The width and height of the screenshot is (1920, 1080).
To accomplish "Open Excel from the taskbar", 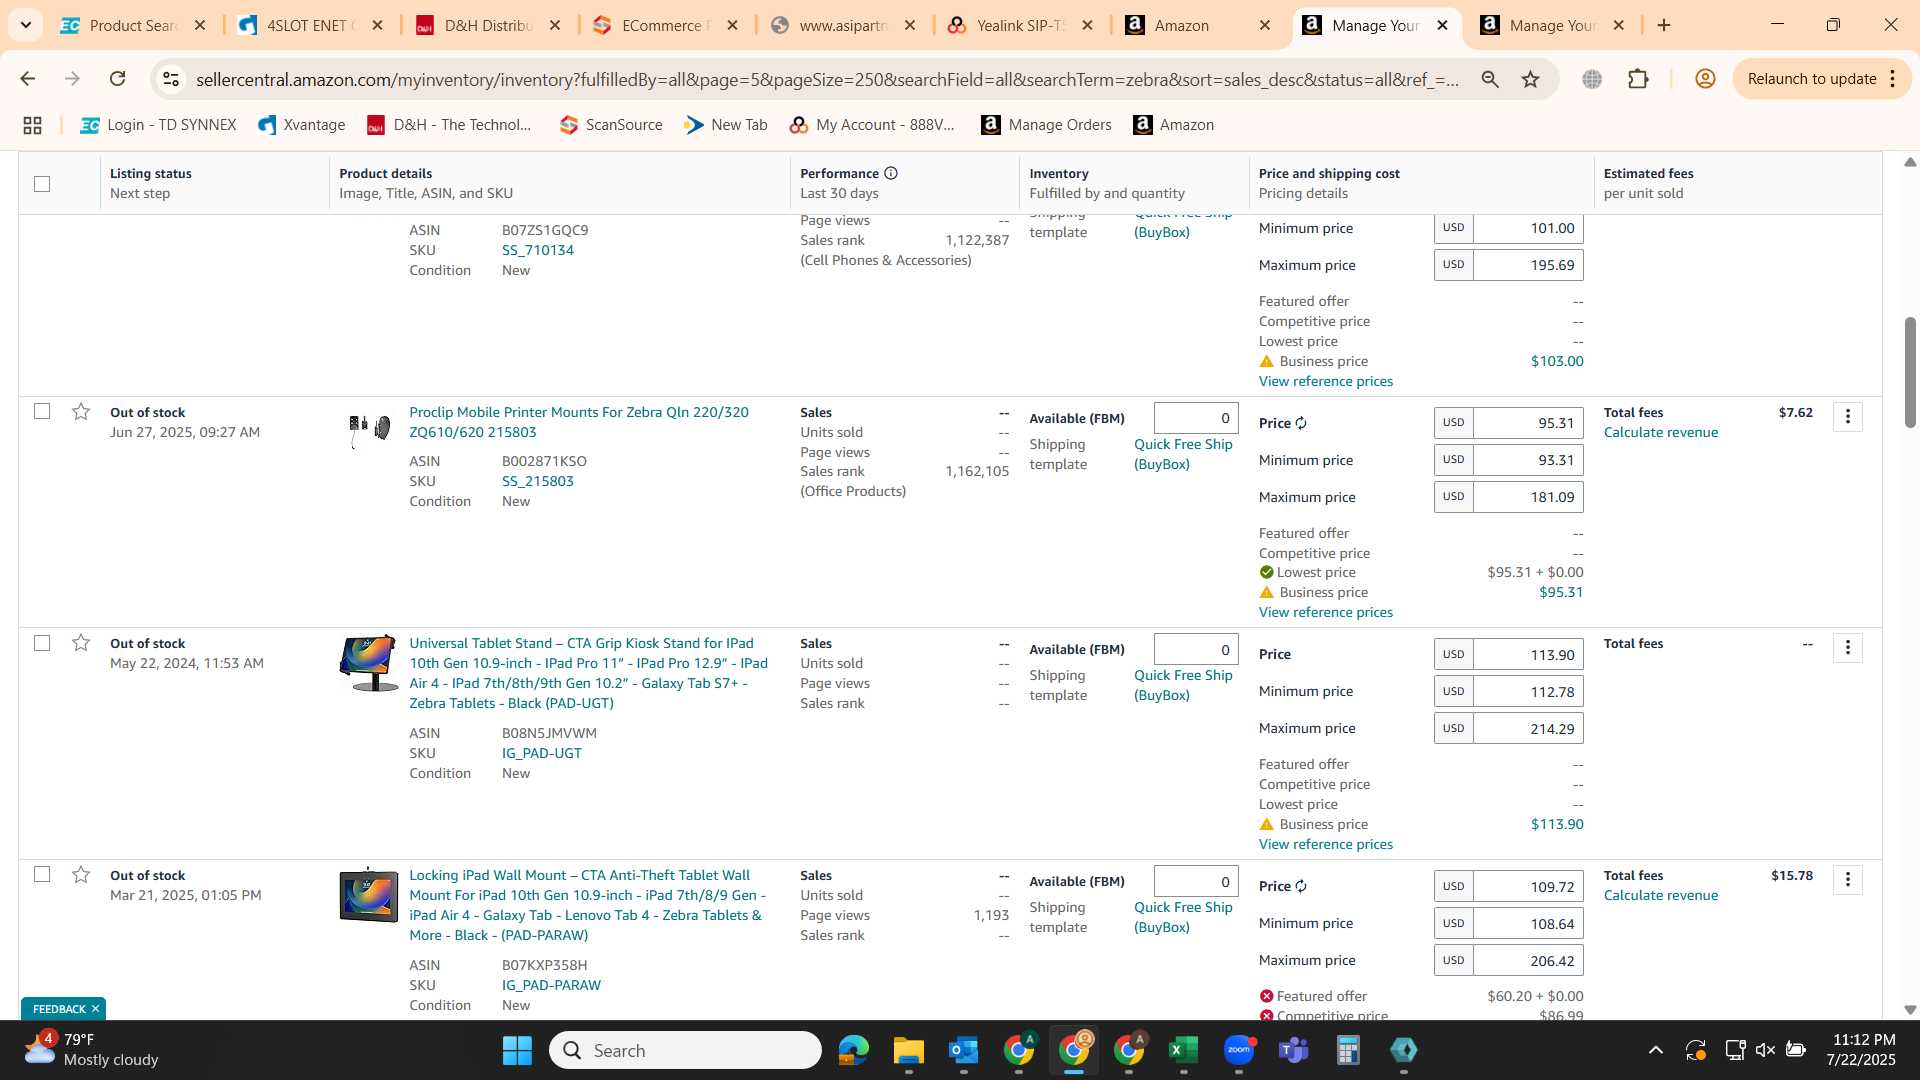I will click(1183, 1050).
